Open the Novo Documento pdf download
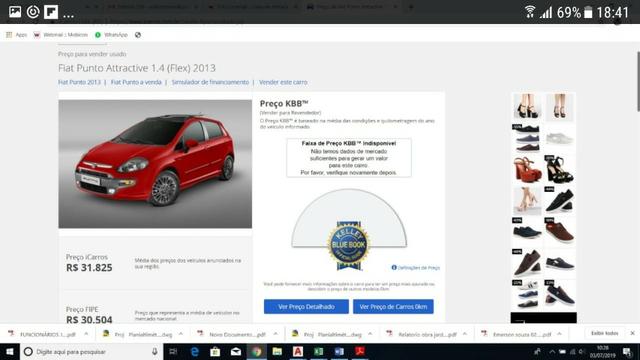The image size is (640, 360). tap(232, 334)
